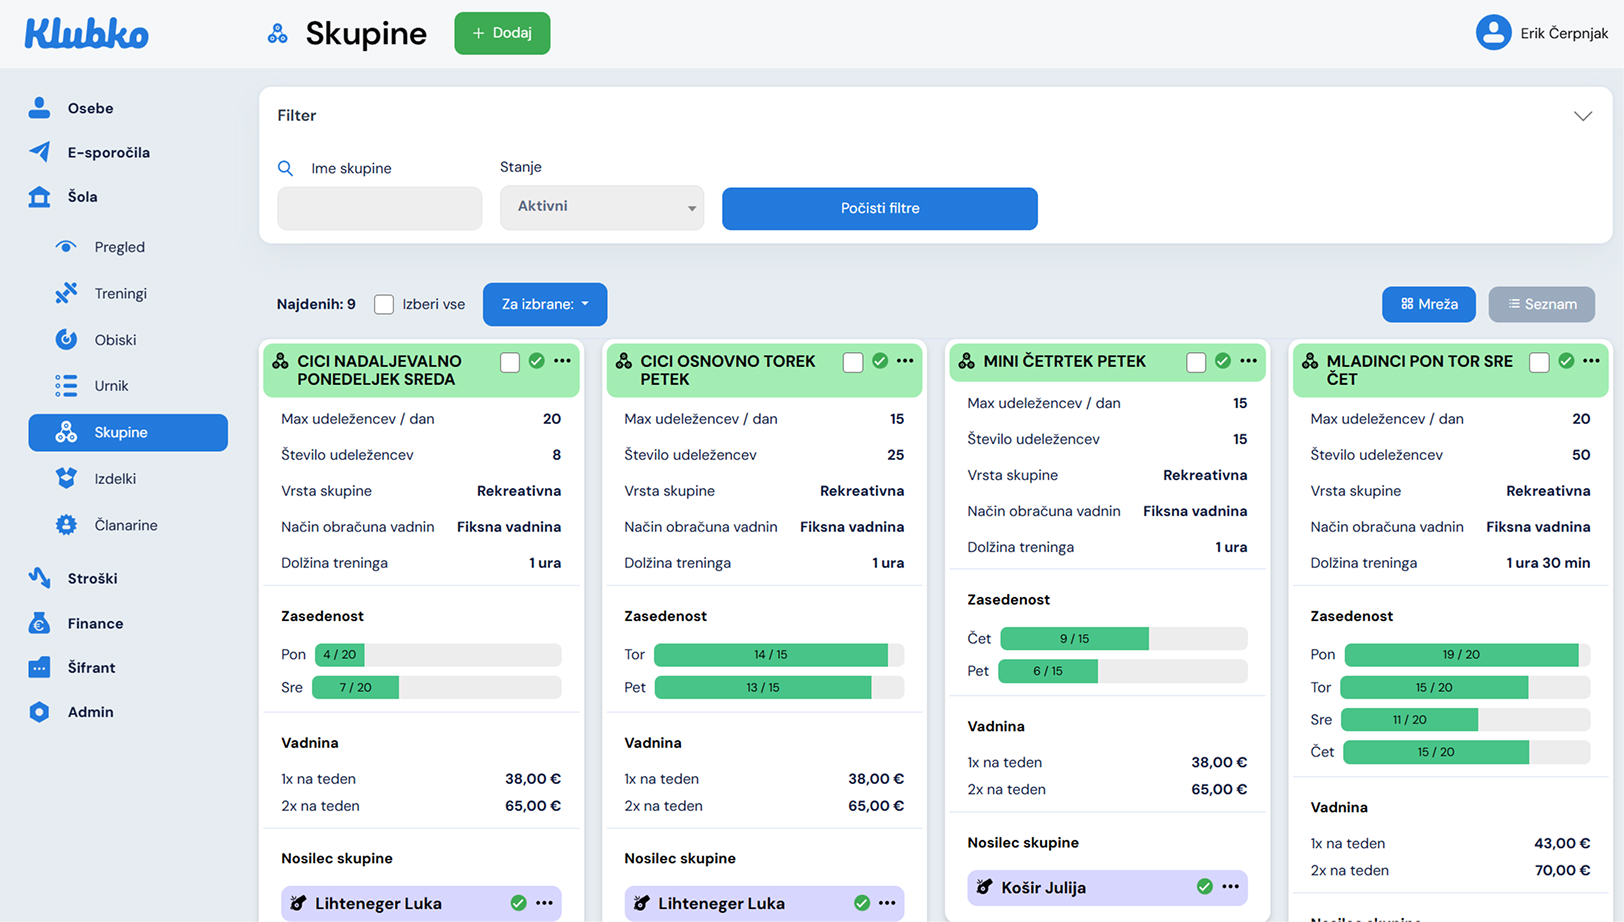Select the CICI NADALJEVALNO PONEDELJEK SREDA checkbox
The width and height of the screenshot is (1624, 922).
coord(510,362)
